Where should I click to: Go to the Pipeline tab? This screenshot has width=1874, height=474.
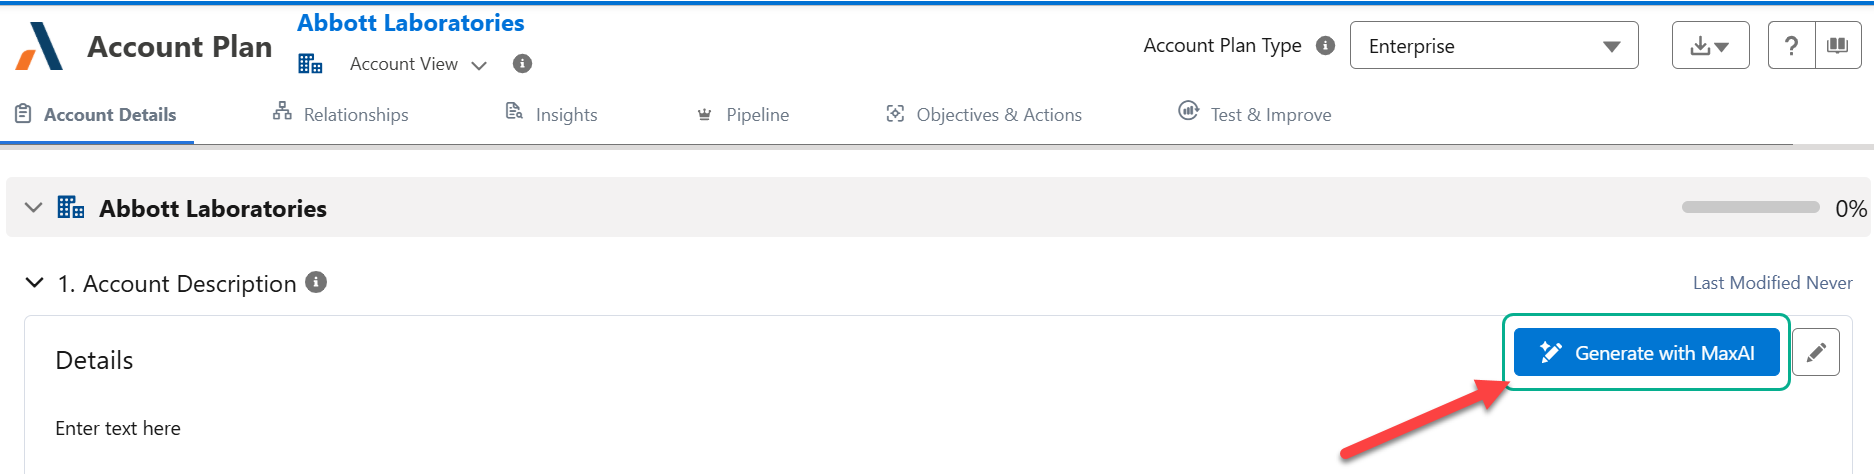click(743, 115)
